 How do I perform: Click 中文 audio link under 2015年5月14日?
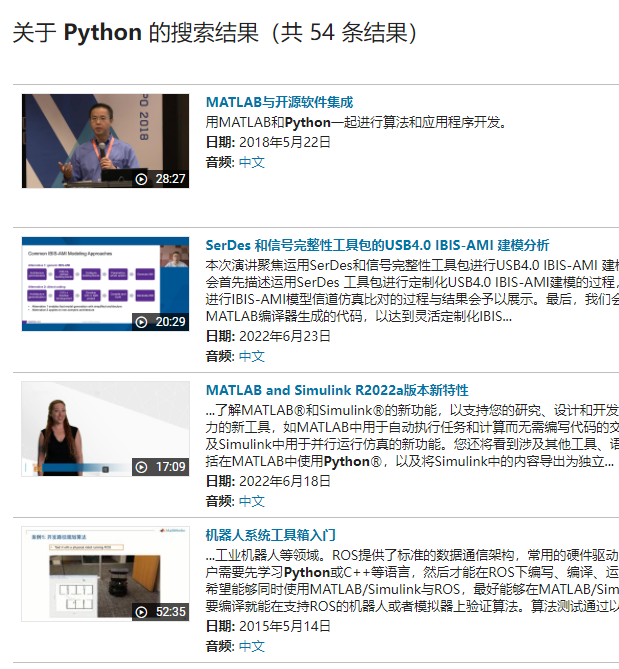(252, 646)
